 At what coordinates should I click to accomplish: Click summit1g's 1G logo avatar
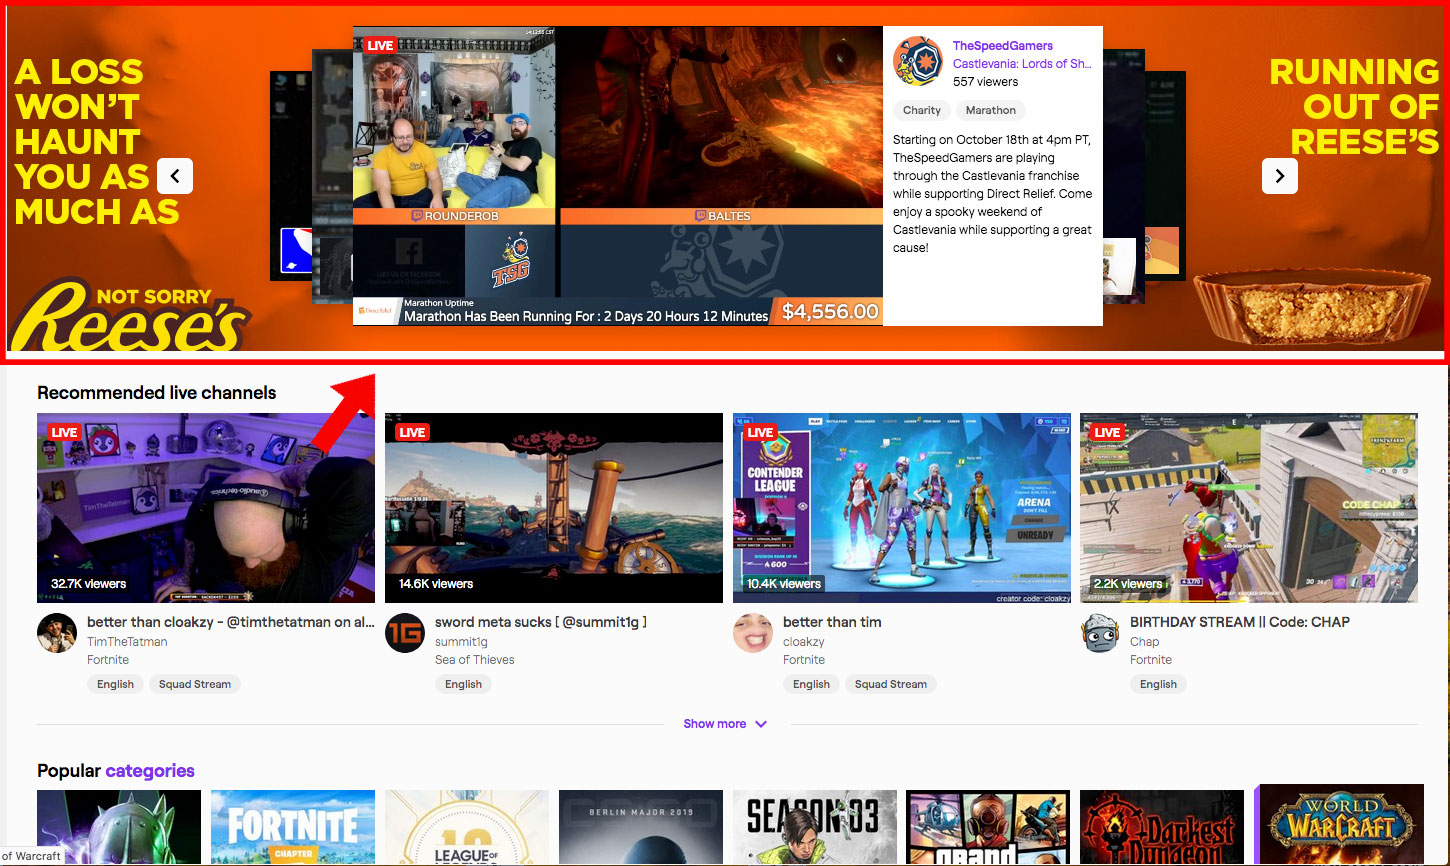pos(405,632)
